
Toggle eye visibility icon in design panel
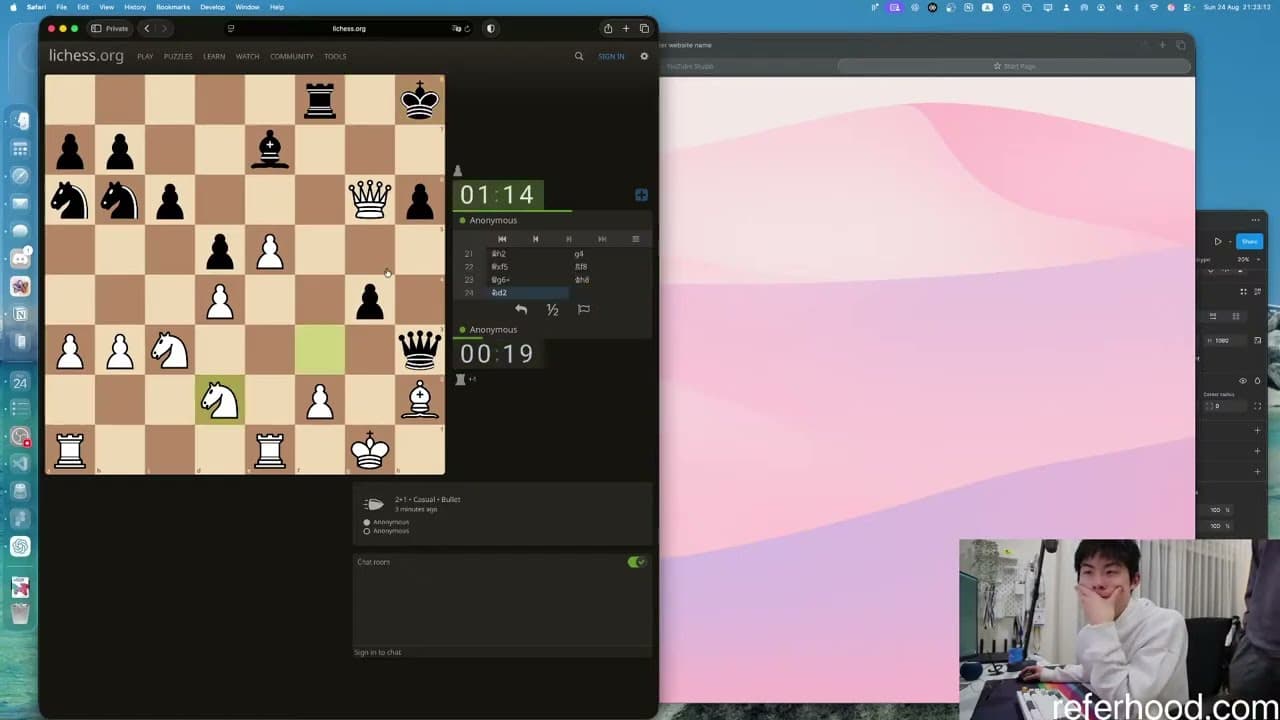click(1243, 381)
